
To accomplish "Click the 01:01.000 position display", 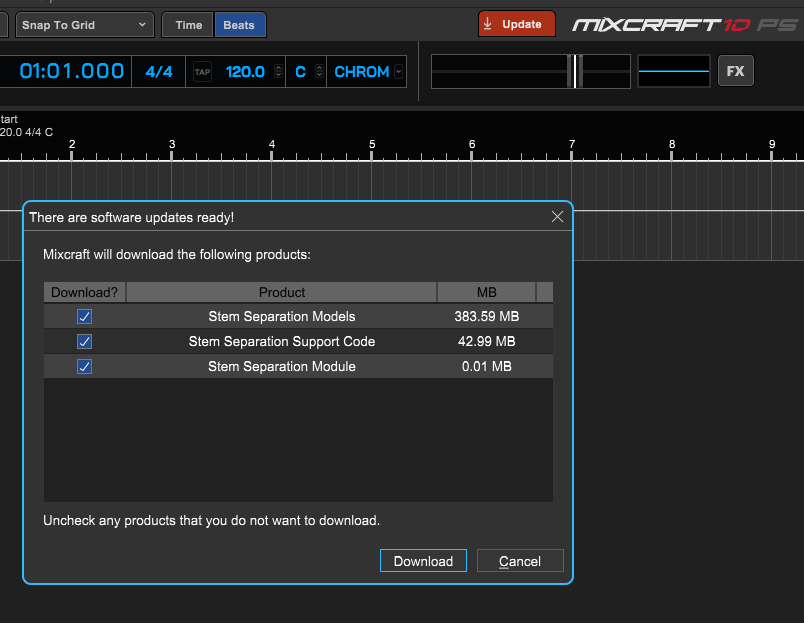I will (71, 71).
